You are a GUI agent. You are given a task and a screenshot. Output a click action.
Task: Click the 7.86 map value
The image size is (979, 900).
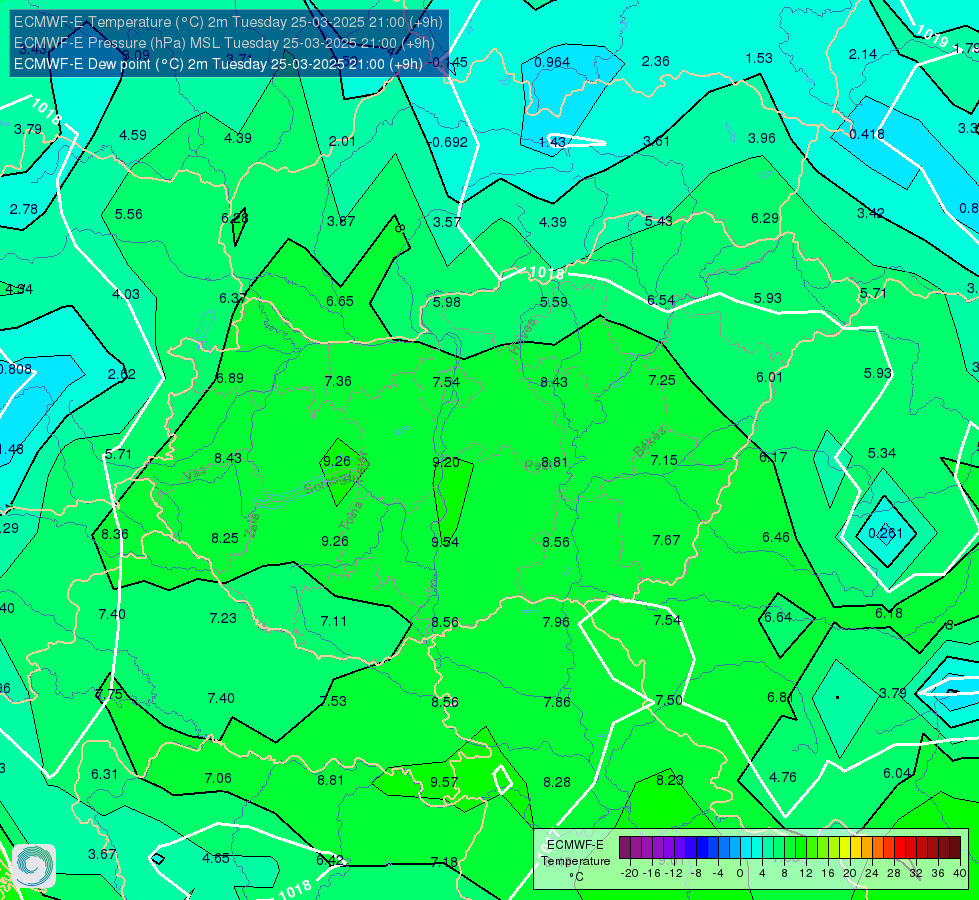click(x=557, y=702)
